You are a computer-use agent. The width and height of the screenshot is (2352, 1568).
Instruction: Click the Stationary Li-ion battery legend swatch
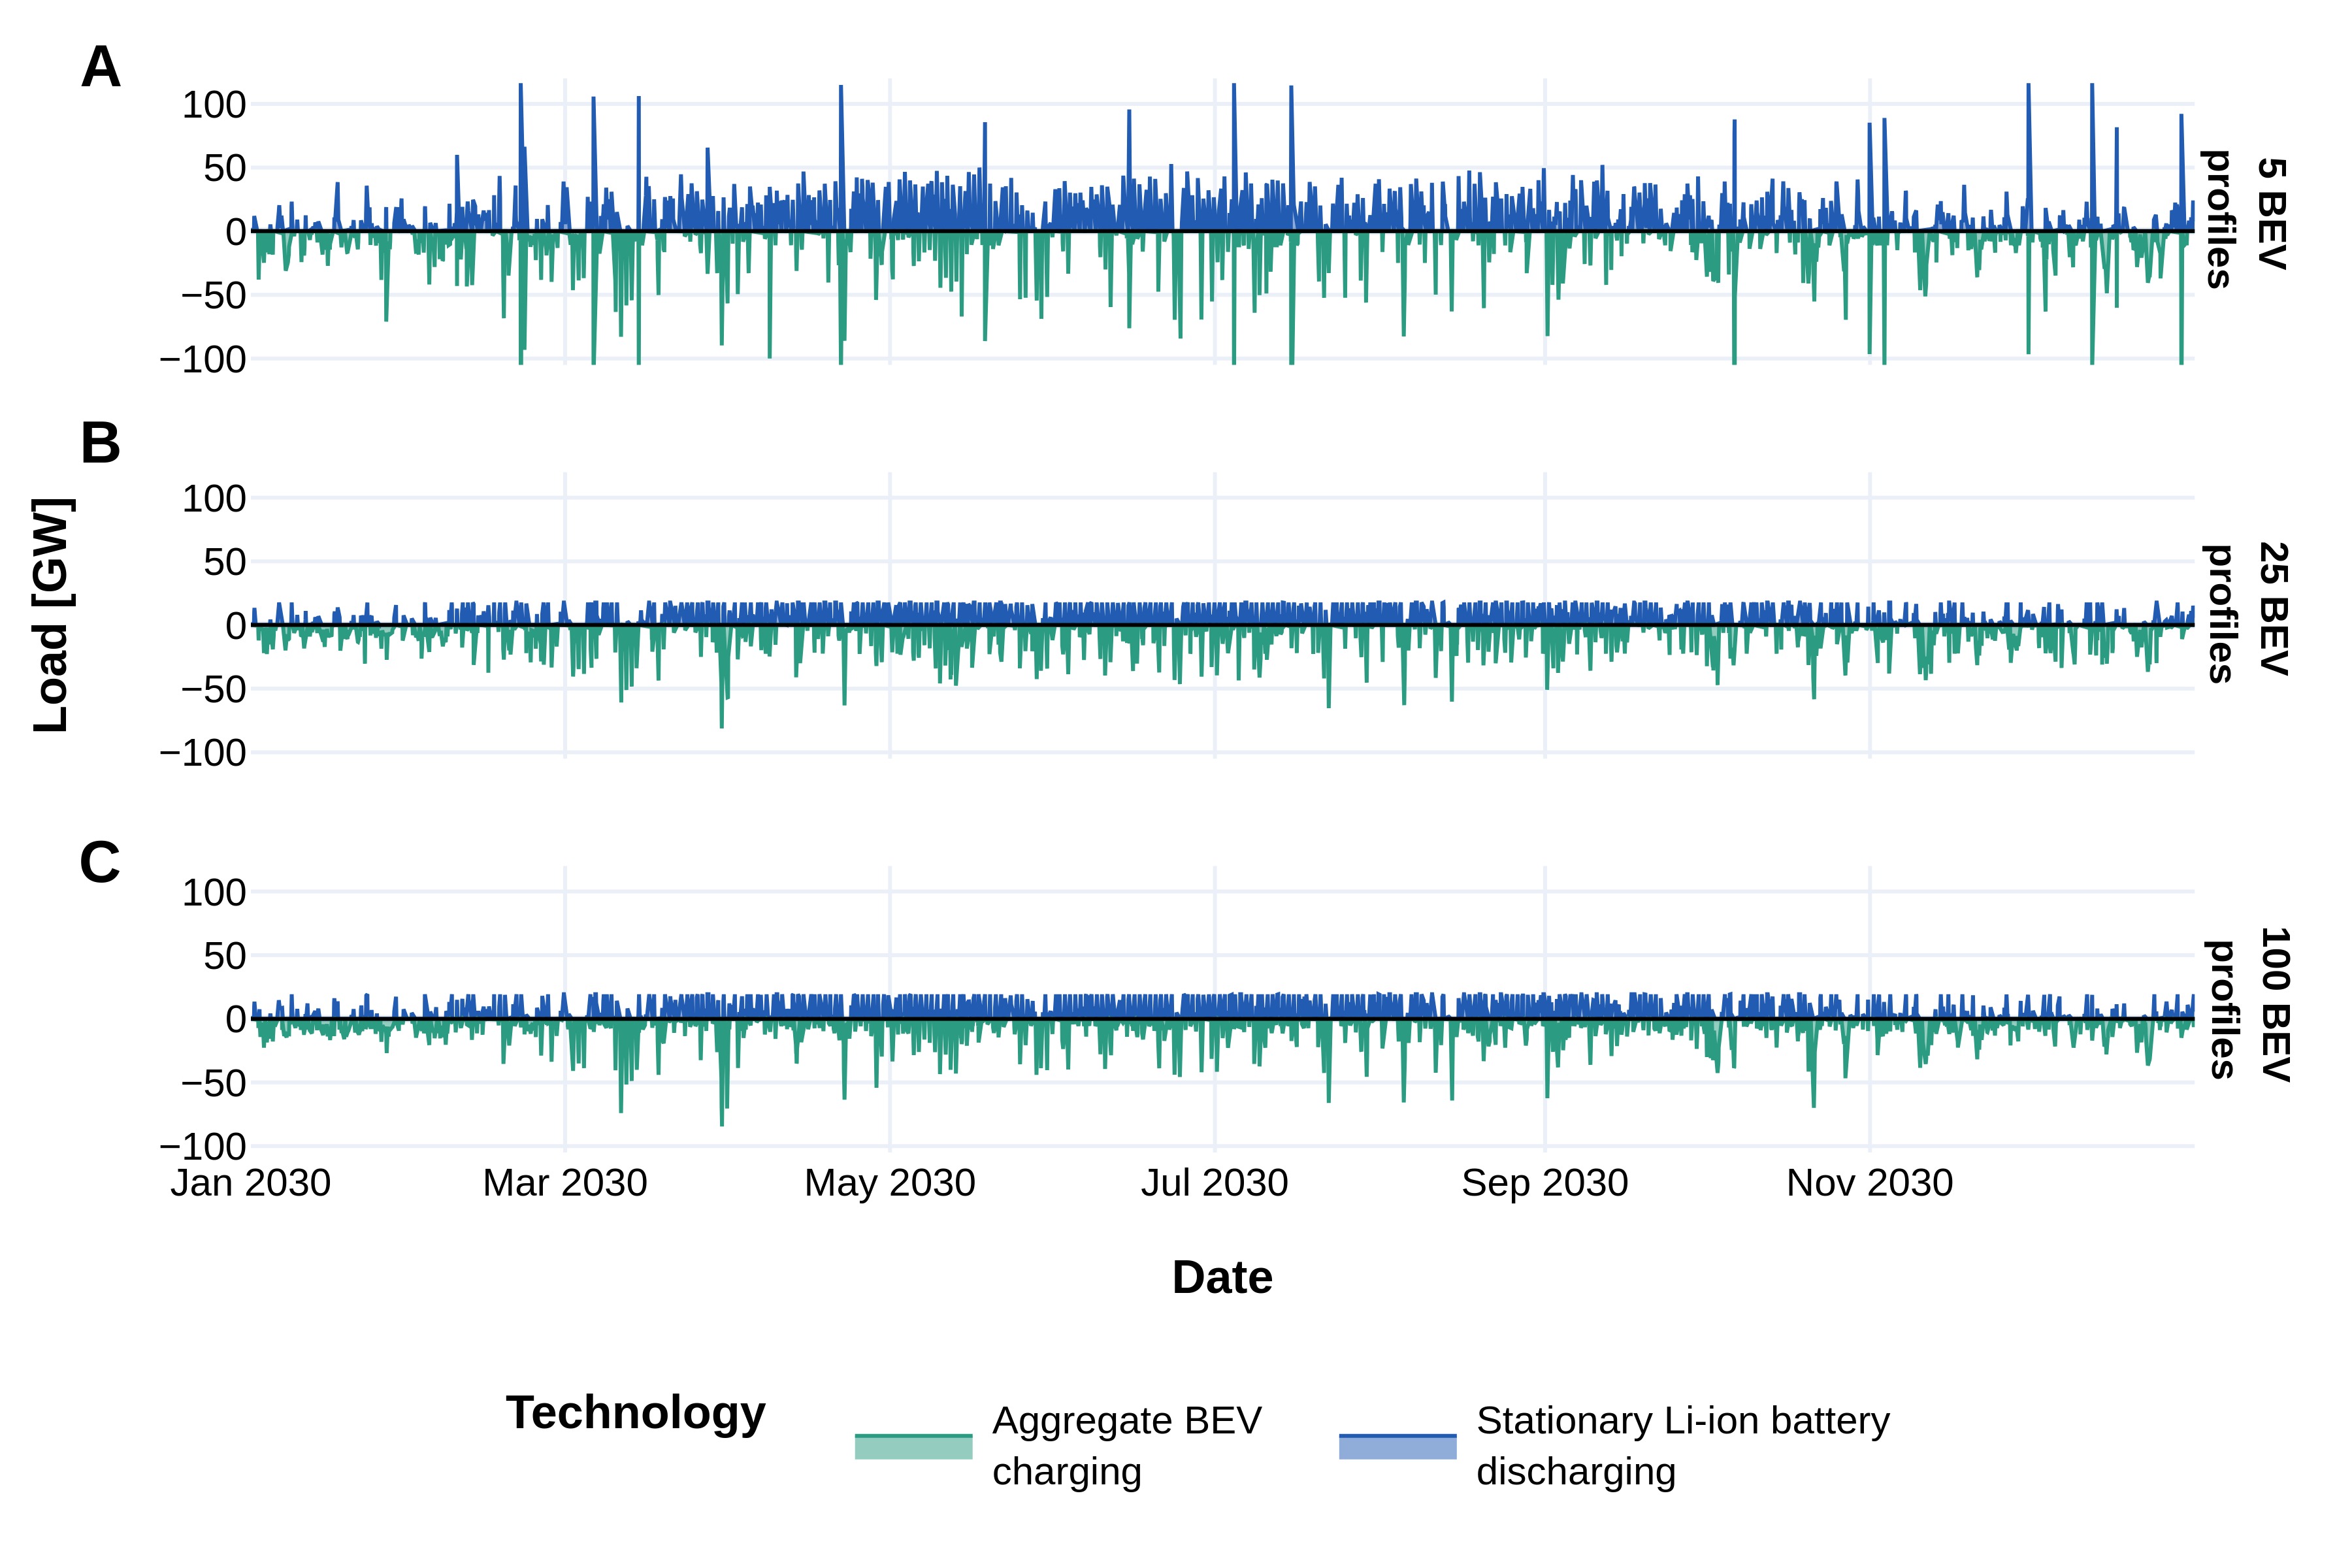1397,1446
